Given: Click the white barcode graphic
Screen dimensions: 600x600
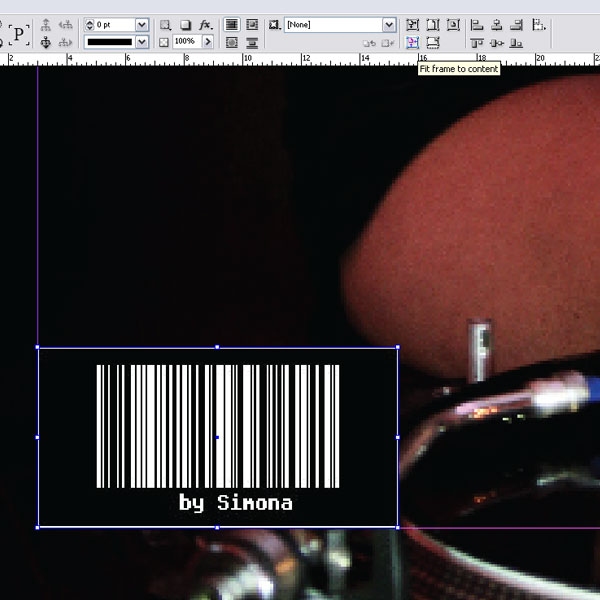Looking at the screenshot, I should tap(218, 426).
